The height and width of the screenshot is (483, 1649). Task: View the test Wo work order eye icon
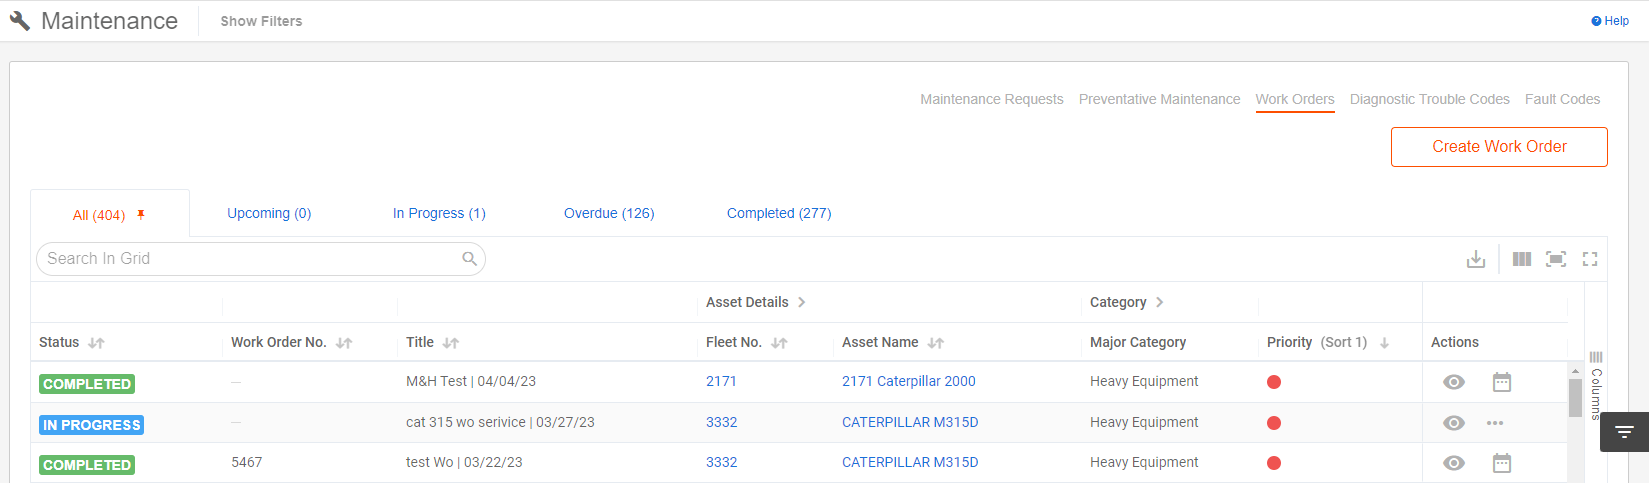click(x=1454, y=463)
